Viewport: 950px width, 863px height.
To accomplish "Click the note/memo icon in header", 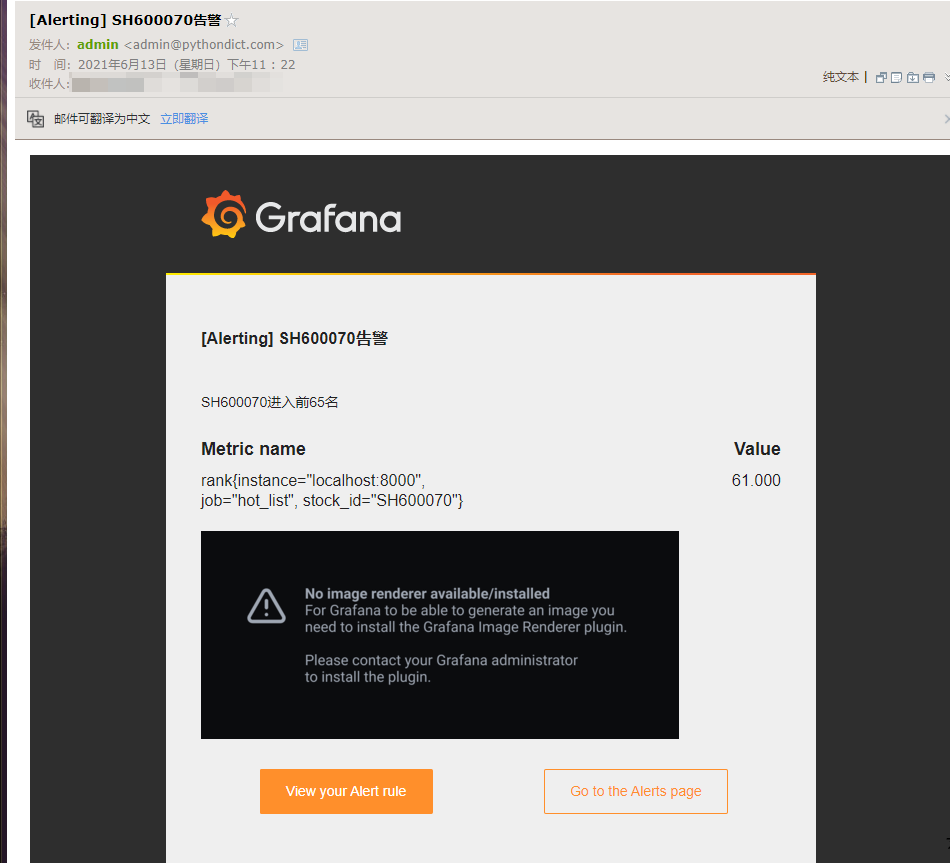I will pos(897,77).
